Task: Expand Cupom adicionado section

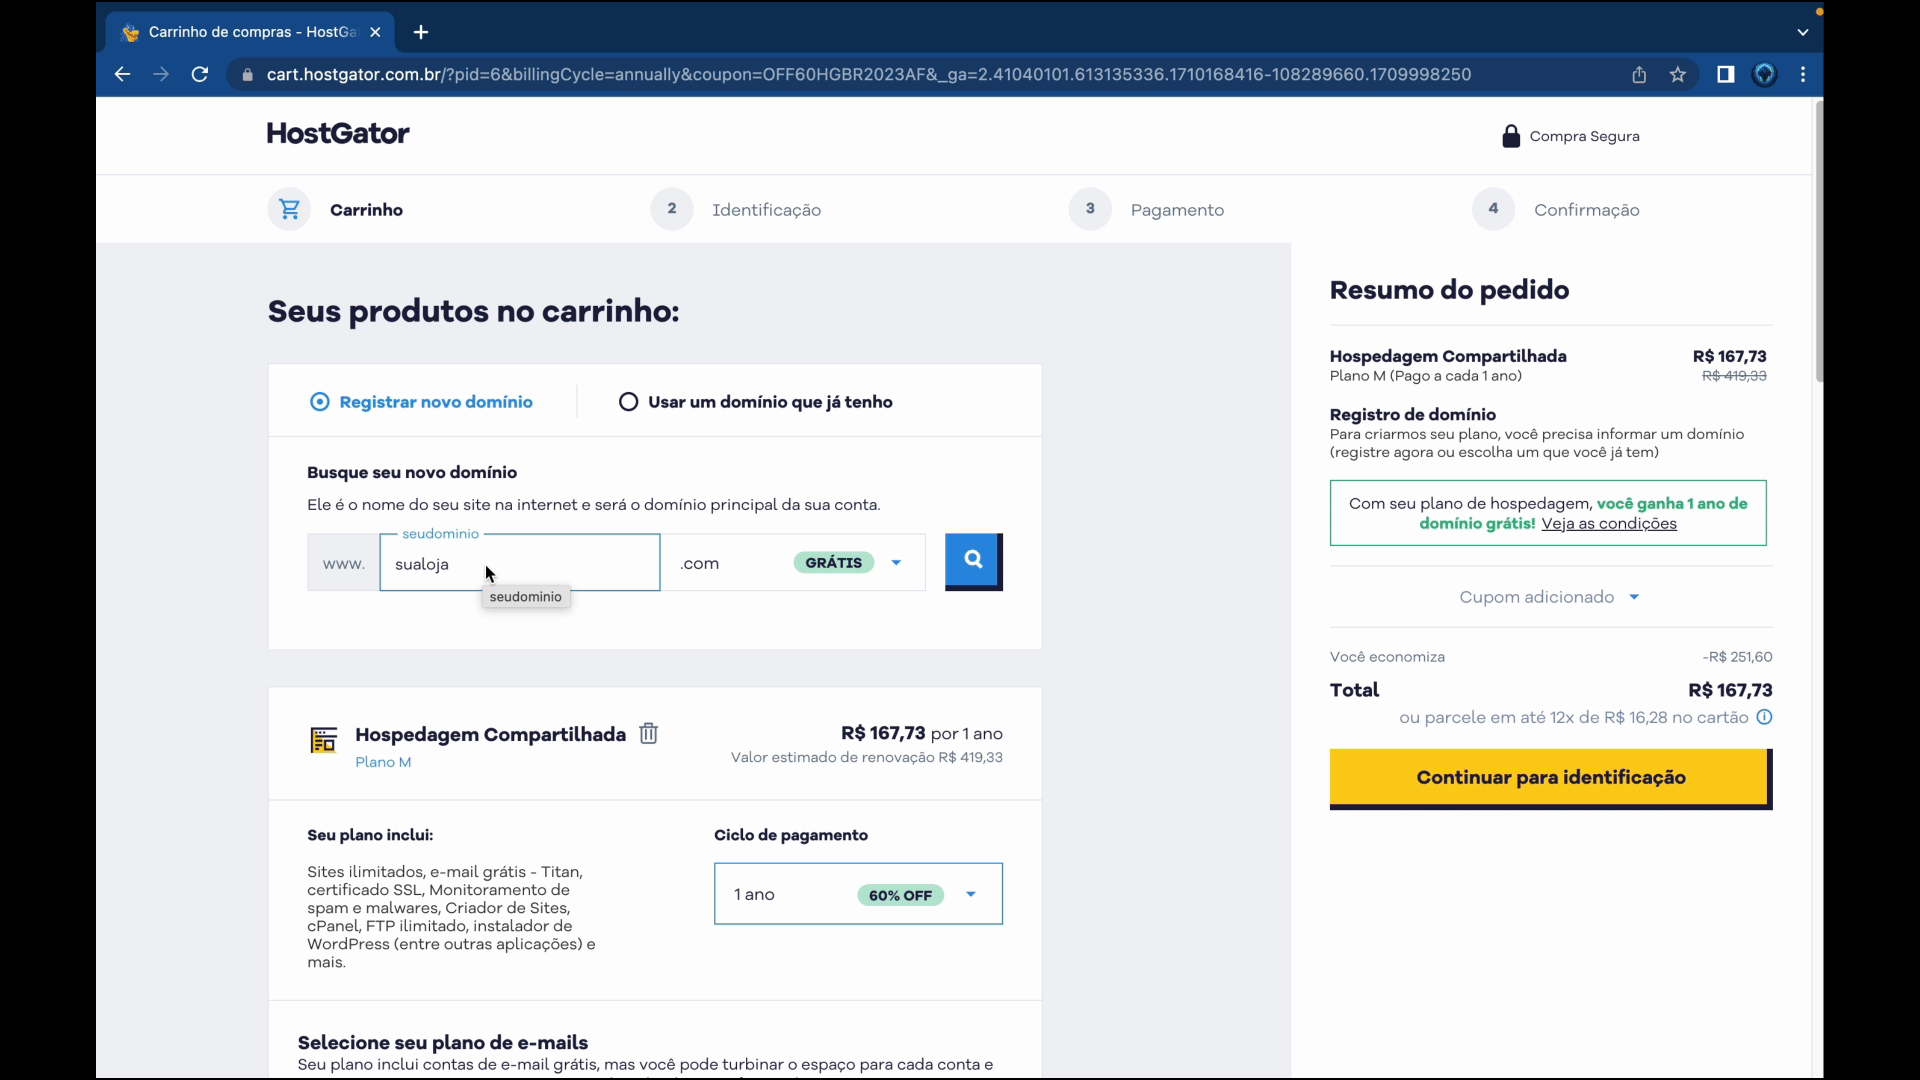Action: coord(1548,597)
